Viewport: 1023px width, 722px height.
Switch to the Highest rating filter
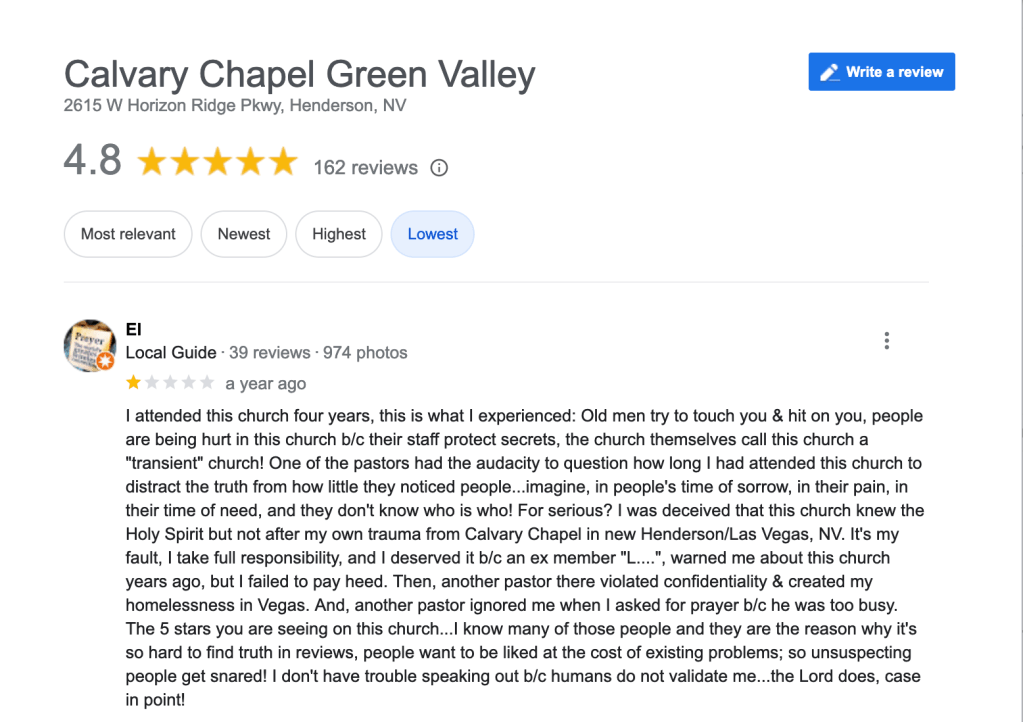[x=339, y=234]
